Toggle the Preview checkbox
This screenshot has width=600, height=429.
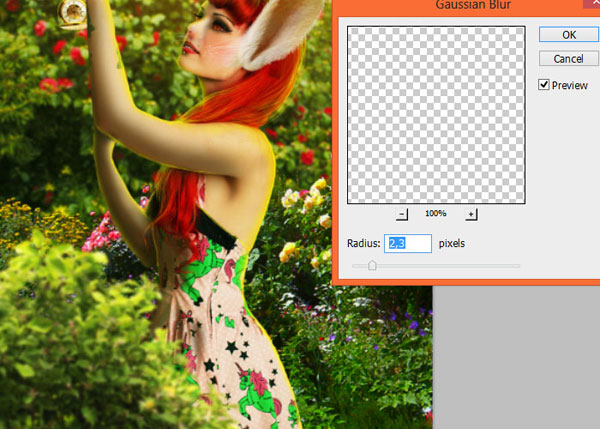pyautogui.click(x=544, y=85)
